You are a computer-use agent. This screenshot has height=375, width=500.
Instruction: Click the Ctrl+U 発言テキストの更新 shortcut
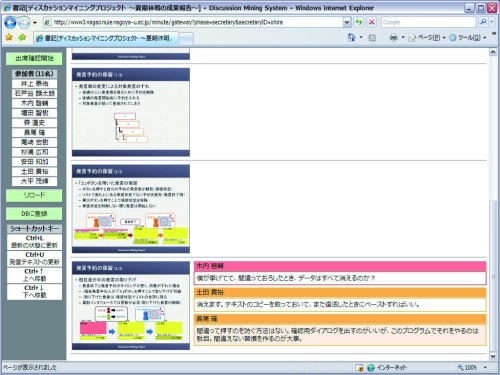pyautogui.click(x=34, y=258)
